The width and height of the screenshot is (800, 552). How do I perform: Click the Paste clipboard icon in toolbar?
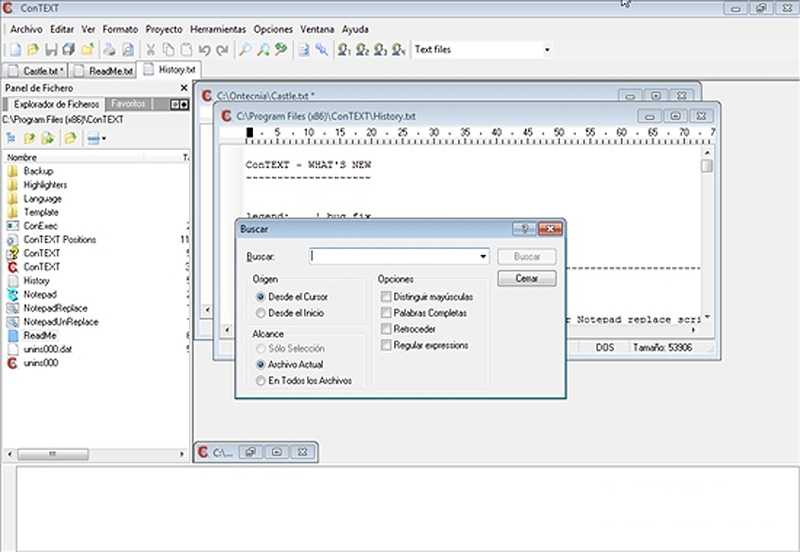(x=187, y=49)
